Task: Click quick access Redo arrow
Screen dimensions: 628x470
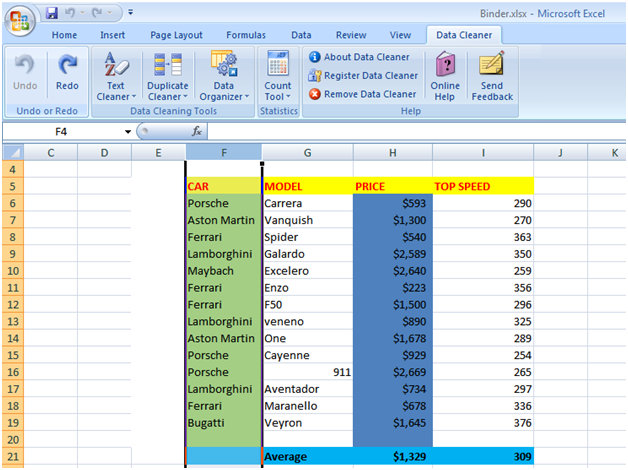Action: tap(97, 13)
